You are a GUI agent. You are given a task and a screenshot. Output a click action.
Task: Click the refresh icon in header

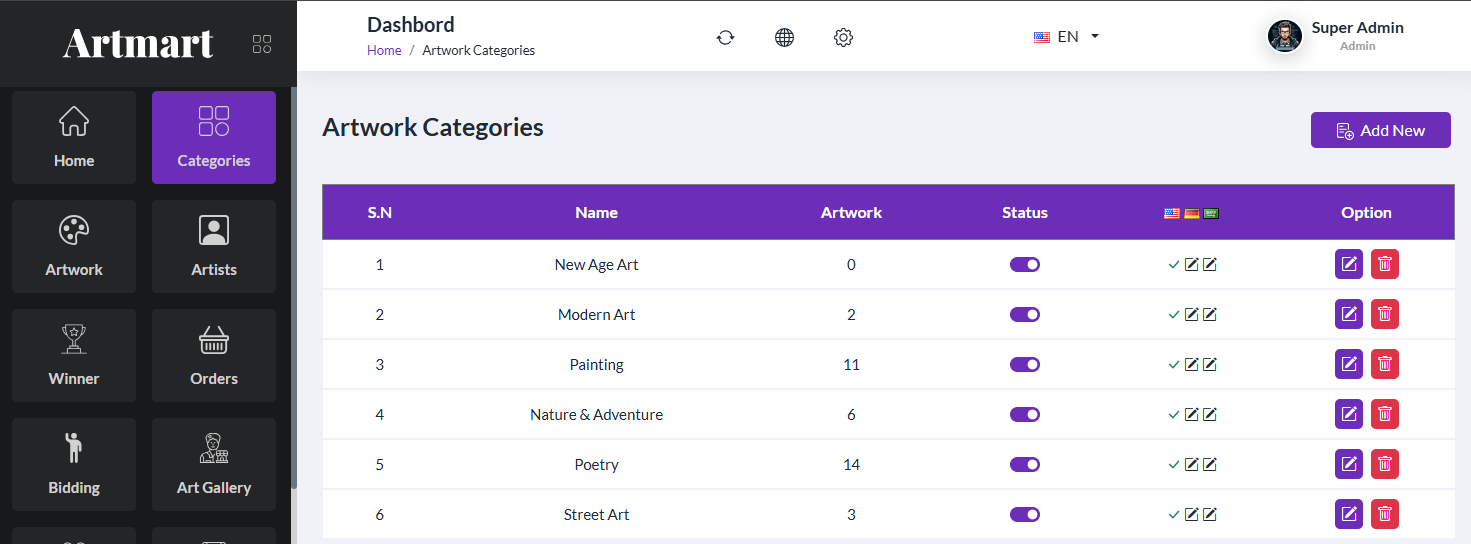725,37
